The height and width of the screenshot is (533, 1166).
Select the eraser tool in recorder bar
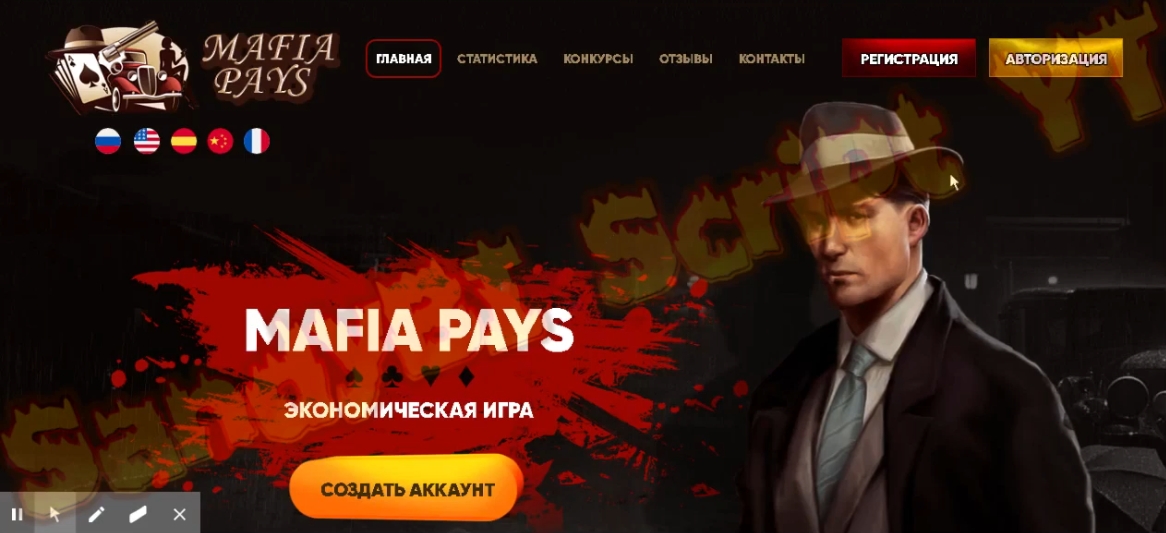pyautogui.click(x=138, y=514)
